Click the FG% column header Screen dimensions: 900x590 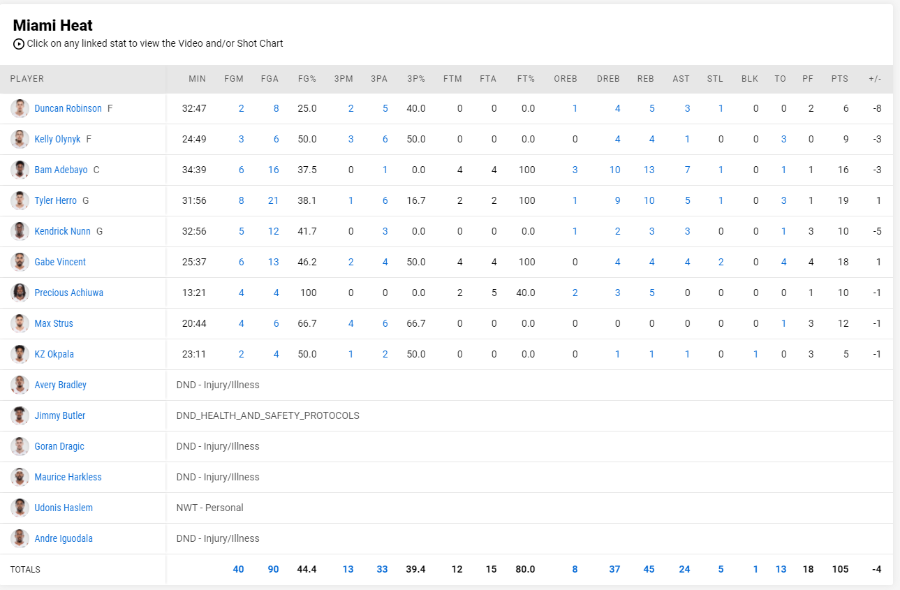point(307,79)
